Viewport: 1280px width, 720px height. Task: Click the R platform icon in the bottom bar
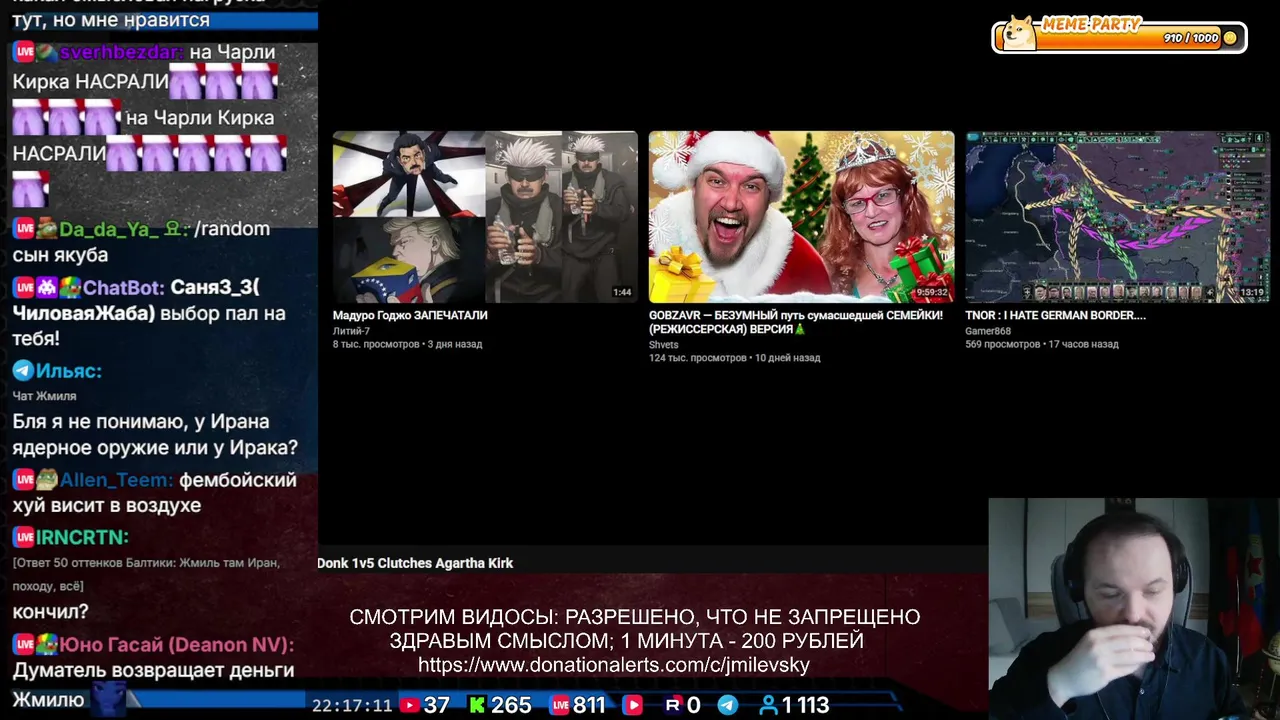[x=673, y=705]
